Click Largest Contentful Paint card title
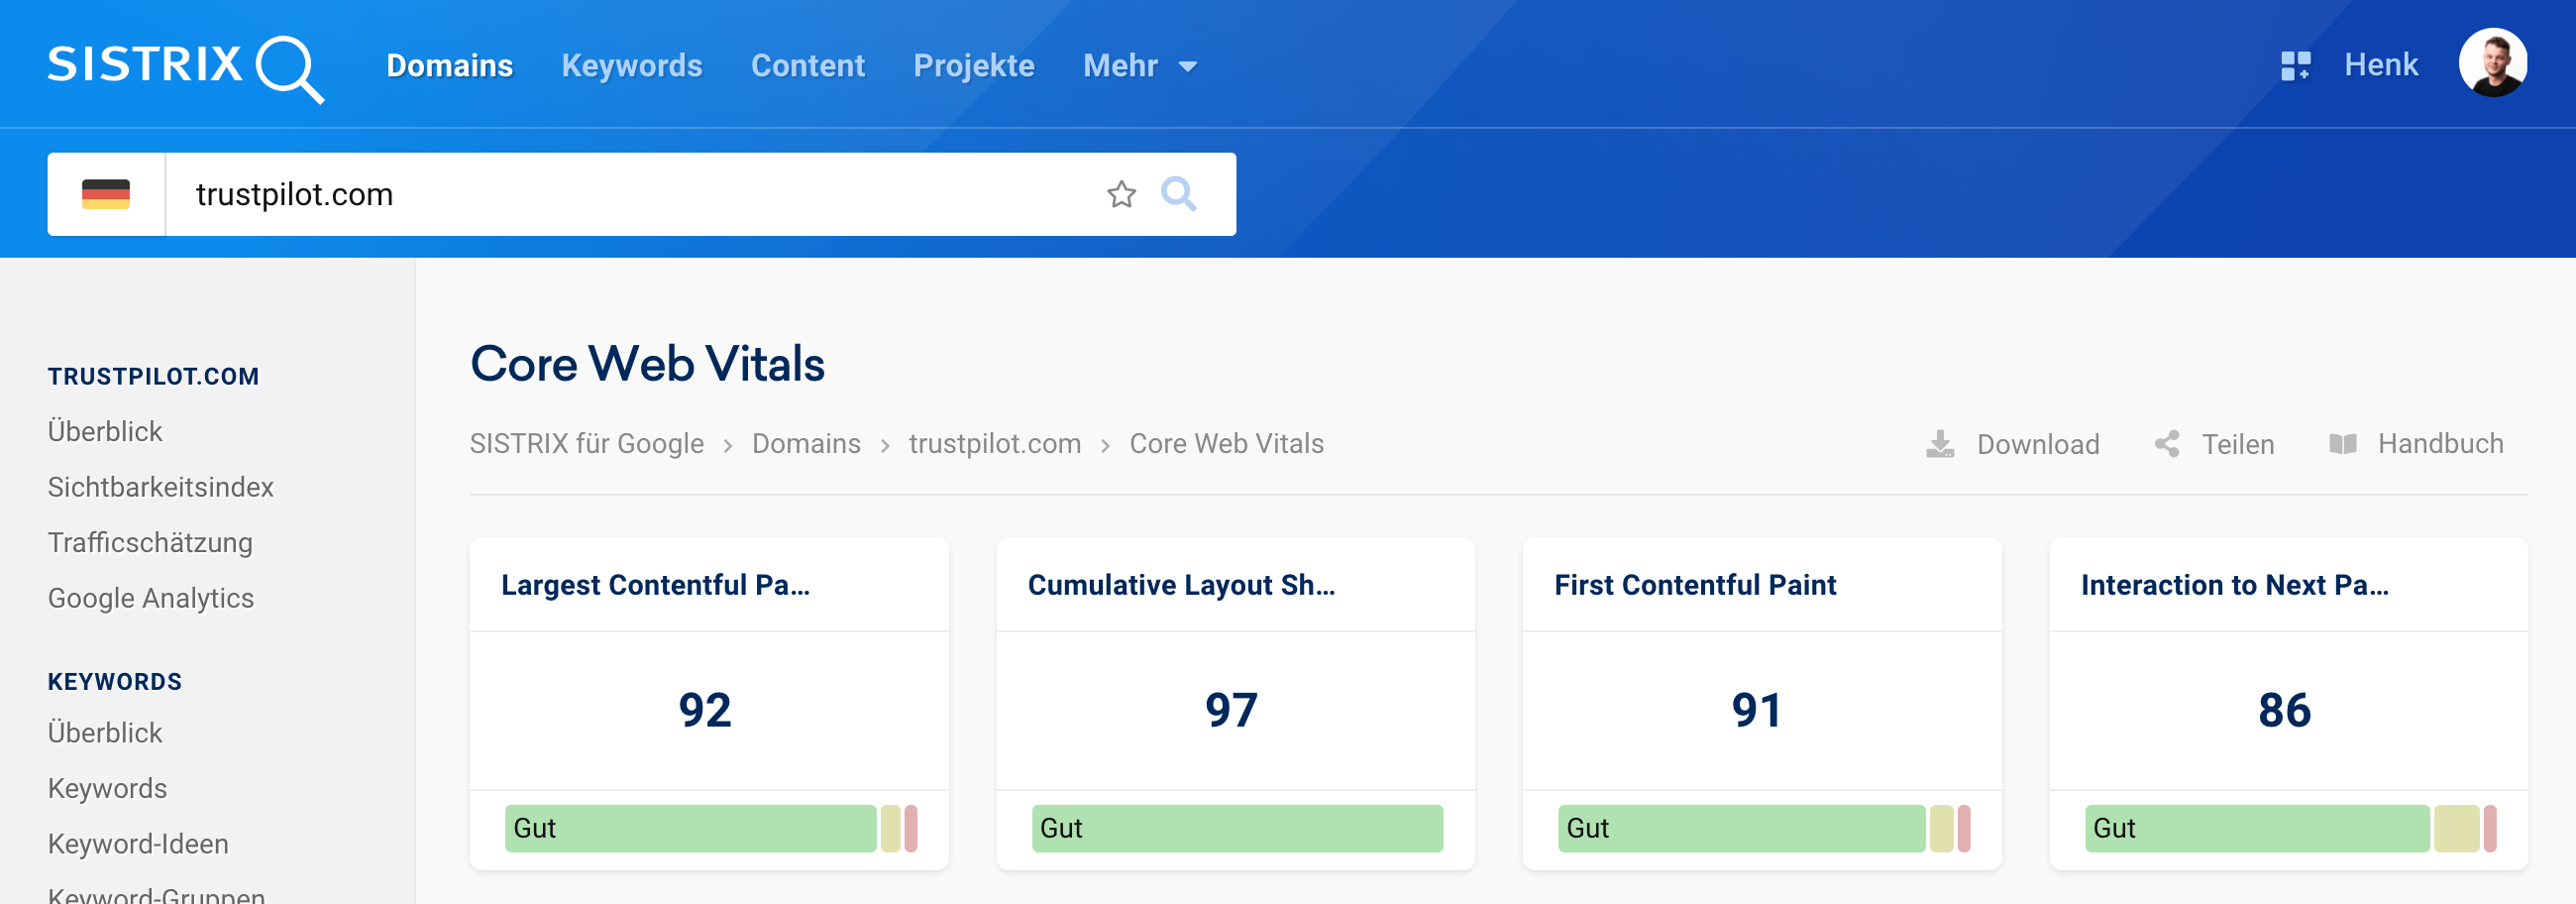The width and height of the screenshot is (2576, 904). click(x=655, y=585)
